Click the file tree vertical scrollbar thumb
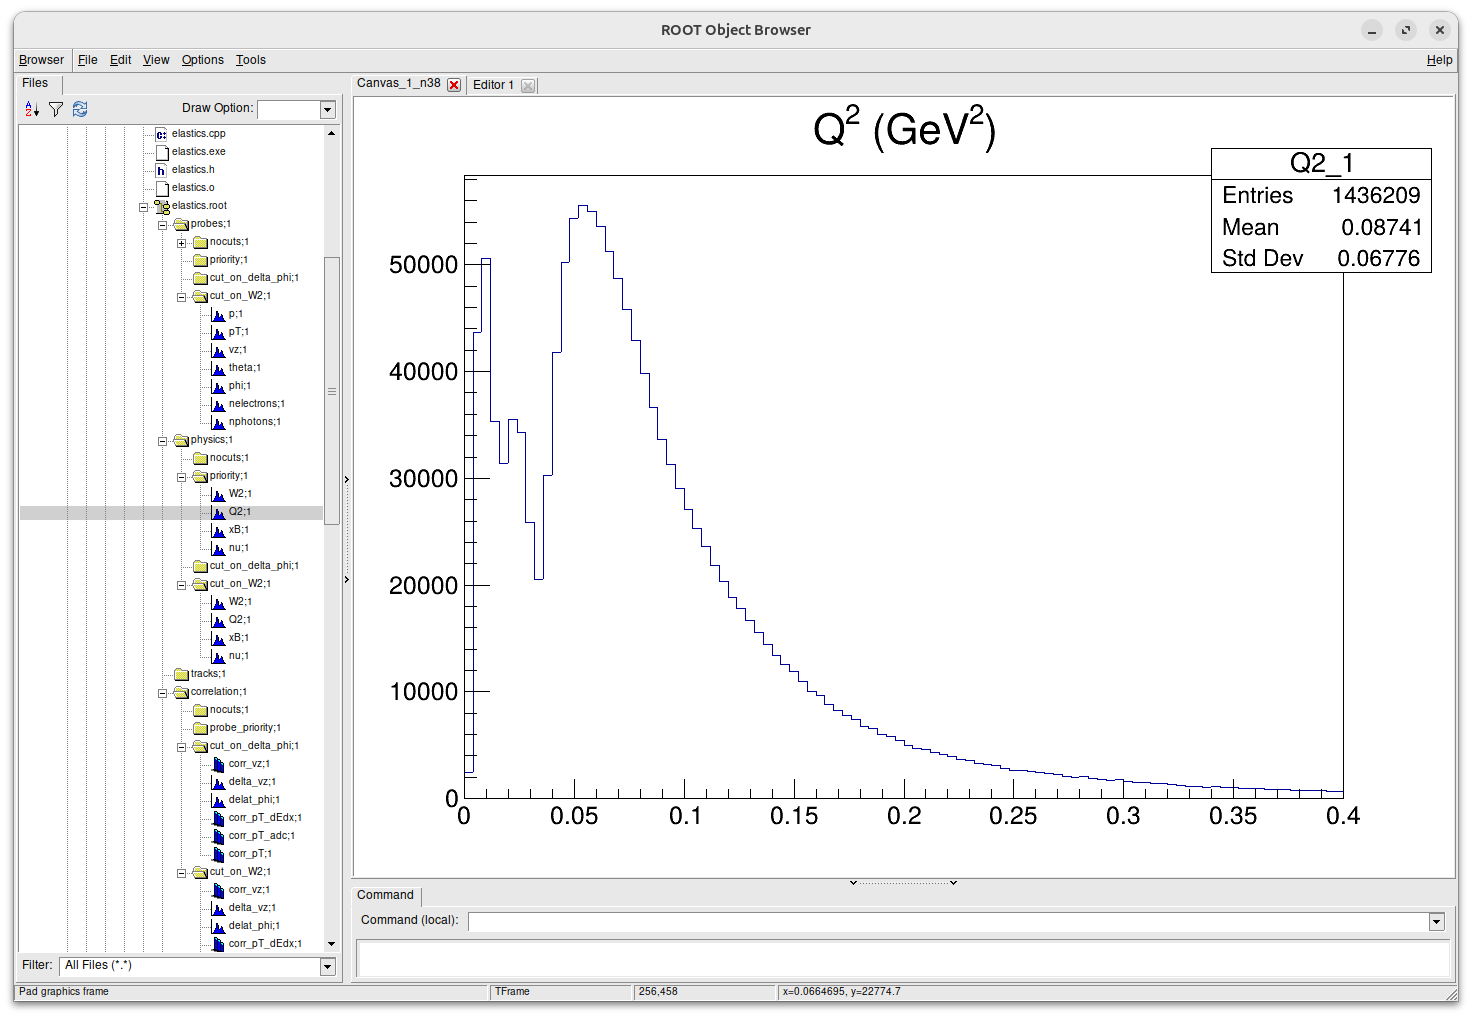Image resolution: width=1472 pixels, height=1018 pixels. pos(331,390)
